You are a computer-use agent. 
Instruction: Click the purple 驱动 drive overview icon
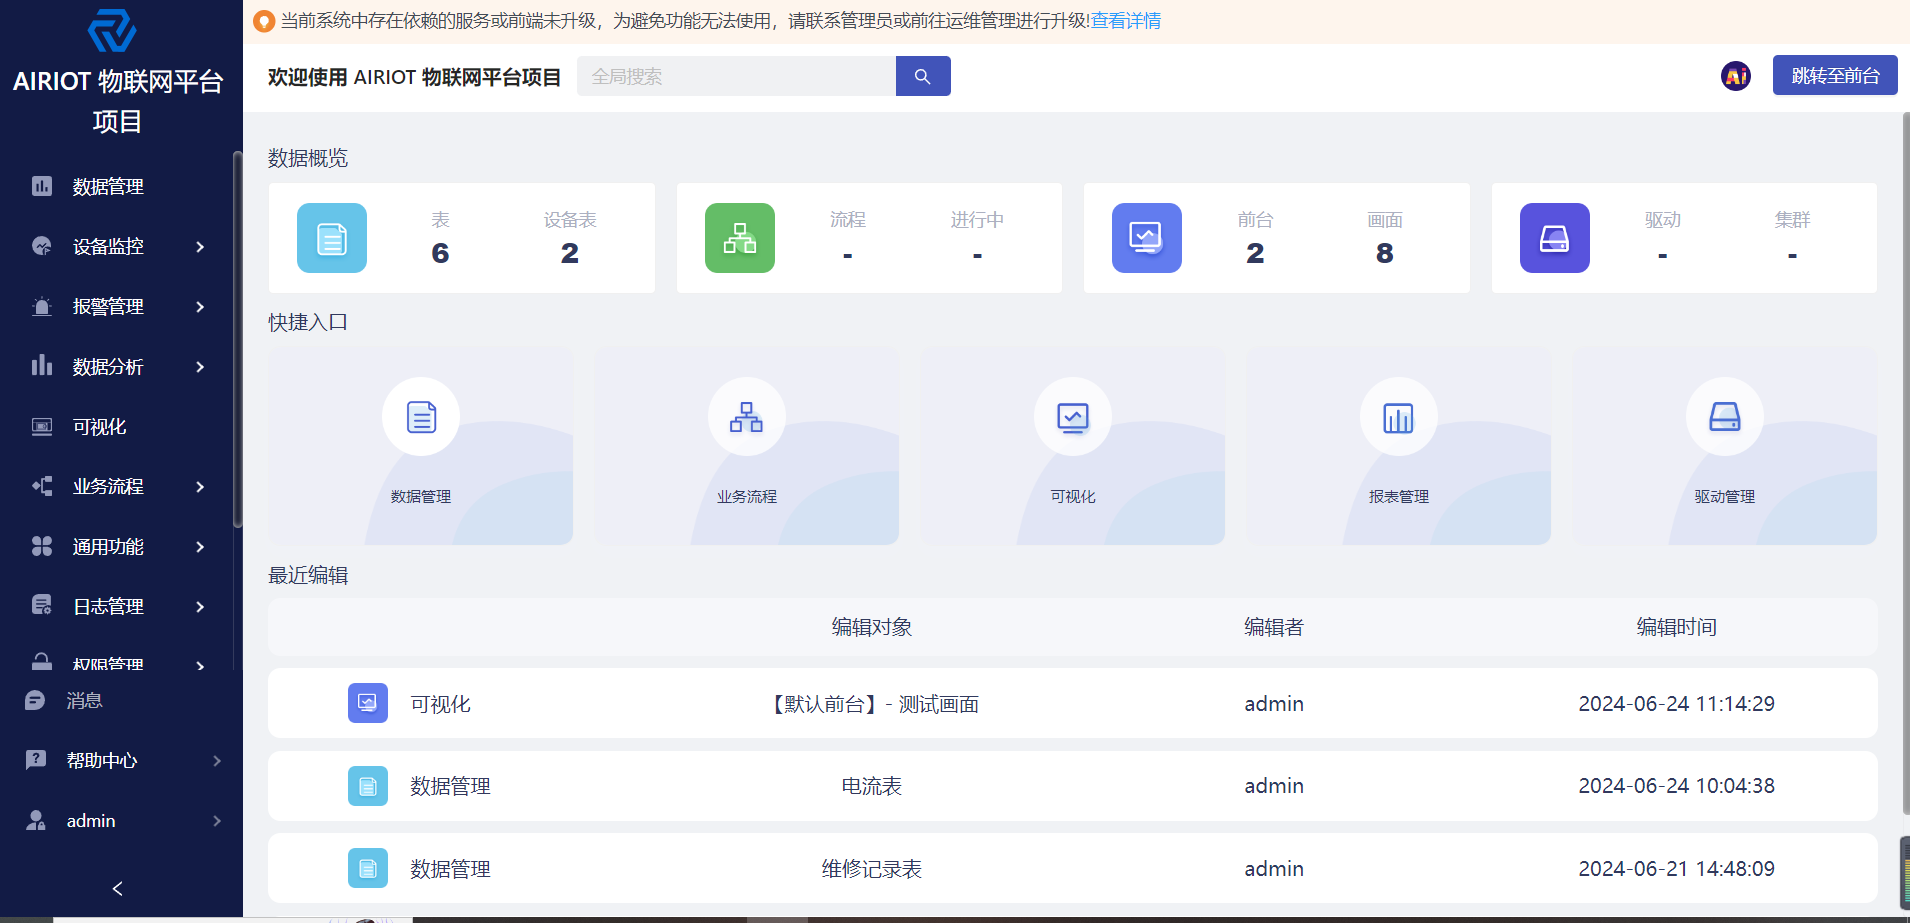[x=1555, y=238]
